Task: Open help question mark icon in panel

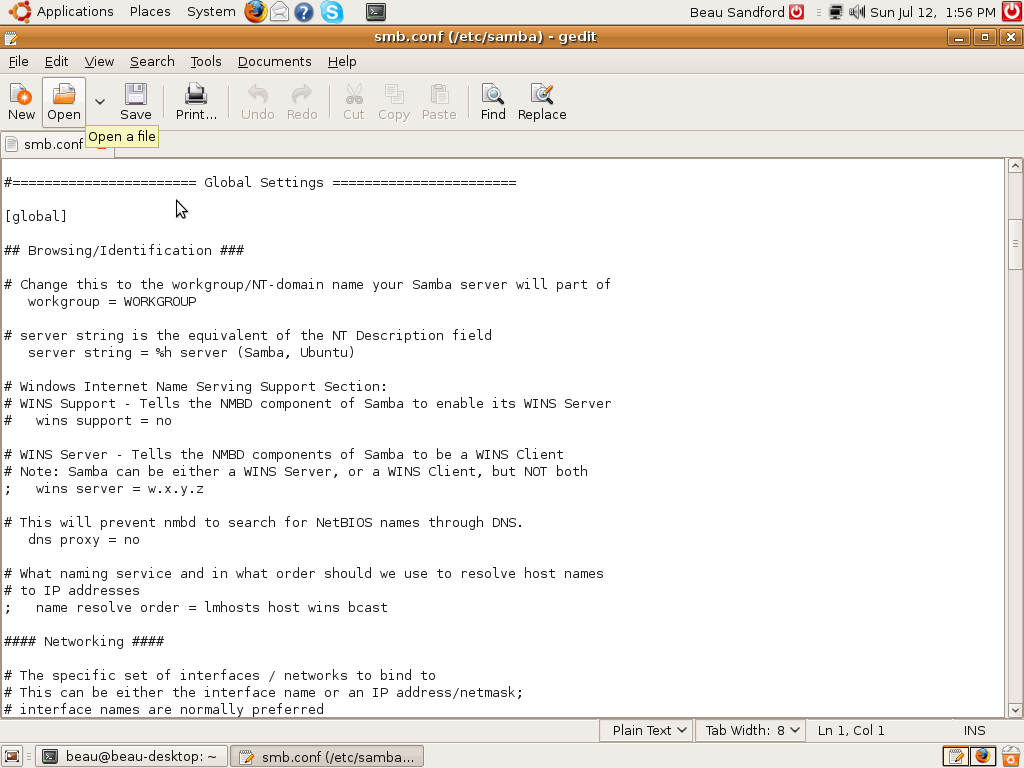Action: point(304,12)
